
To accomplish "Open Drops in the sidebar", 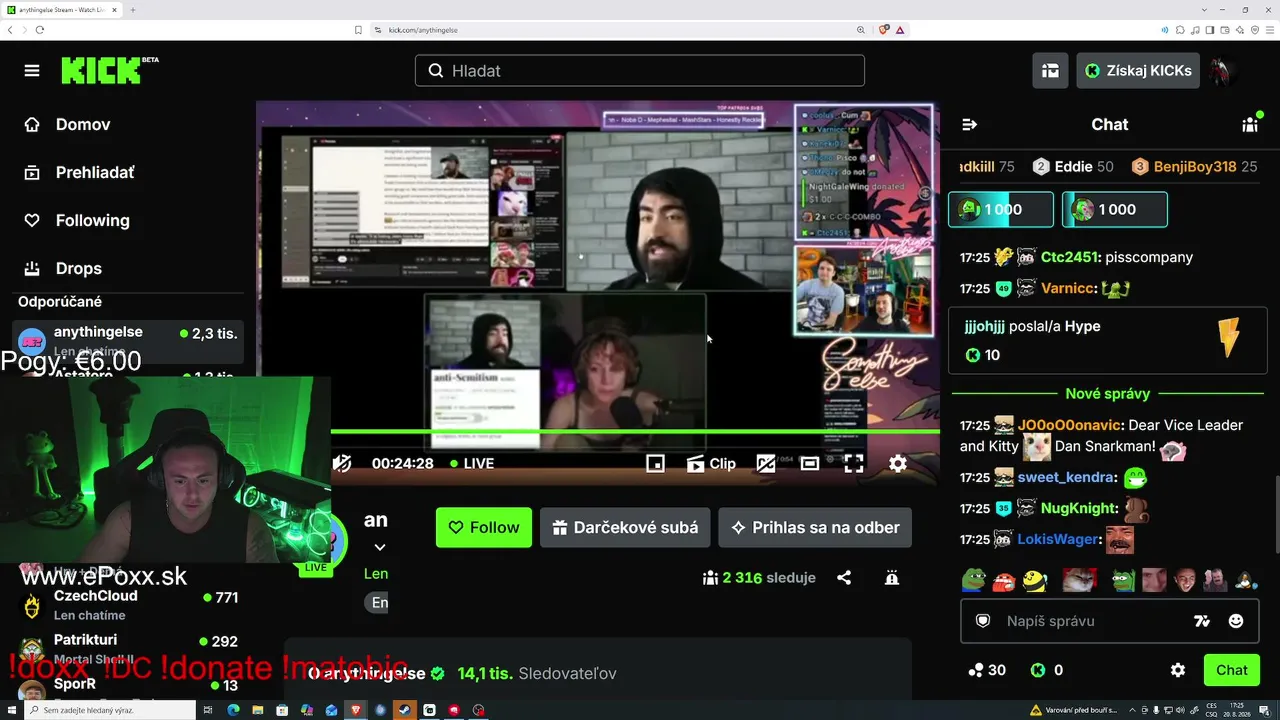I will coord(64,268).
